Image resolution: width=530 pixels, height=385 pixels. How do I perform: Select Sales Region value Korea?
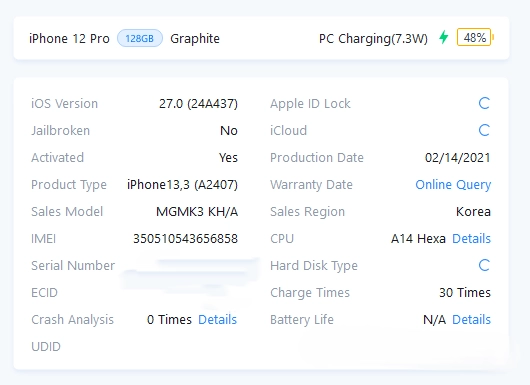point(473,212)
